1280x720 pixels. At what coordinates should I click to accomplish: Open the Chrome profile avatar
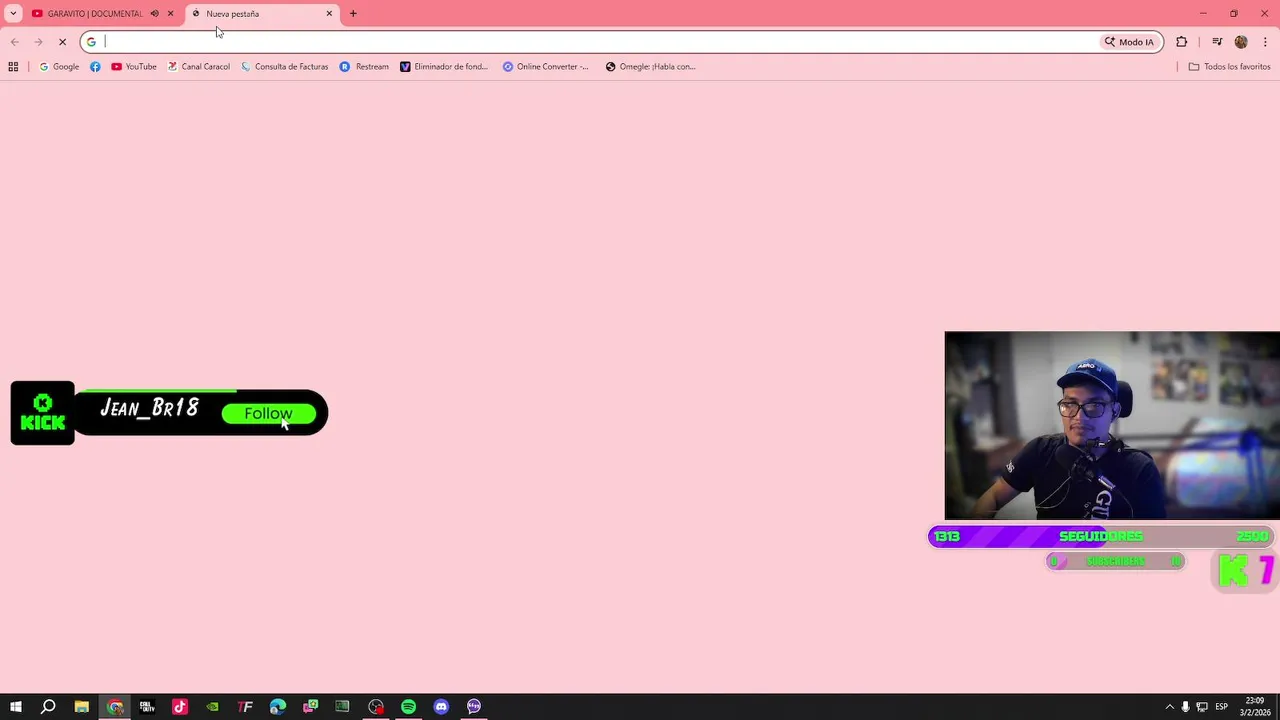coord(1241,42)
